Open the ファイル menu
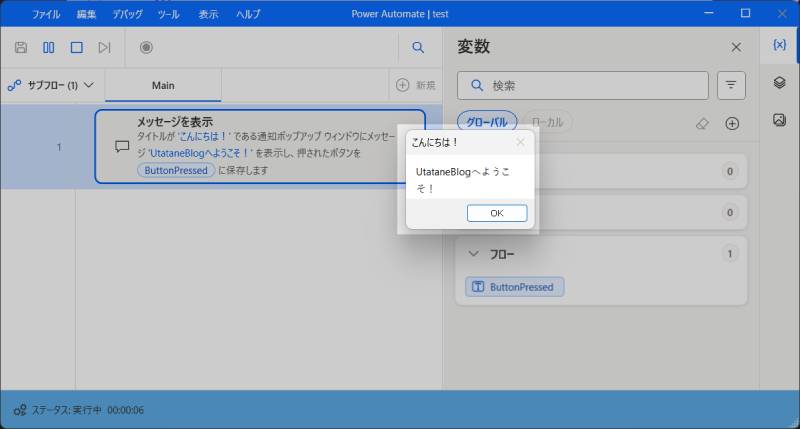This screenshot has width=800, height=429. (46, 14)
